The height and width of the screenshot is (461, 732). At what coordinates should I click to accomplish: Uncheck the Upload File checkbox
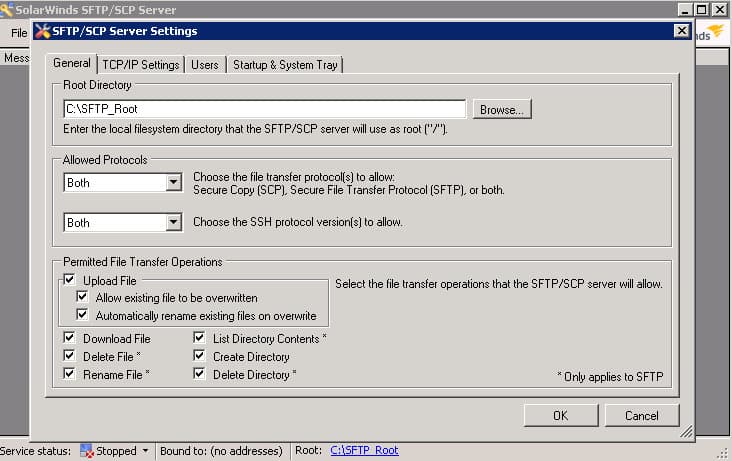click(x=69, y=281)
